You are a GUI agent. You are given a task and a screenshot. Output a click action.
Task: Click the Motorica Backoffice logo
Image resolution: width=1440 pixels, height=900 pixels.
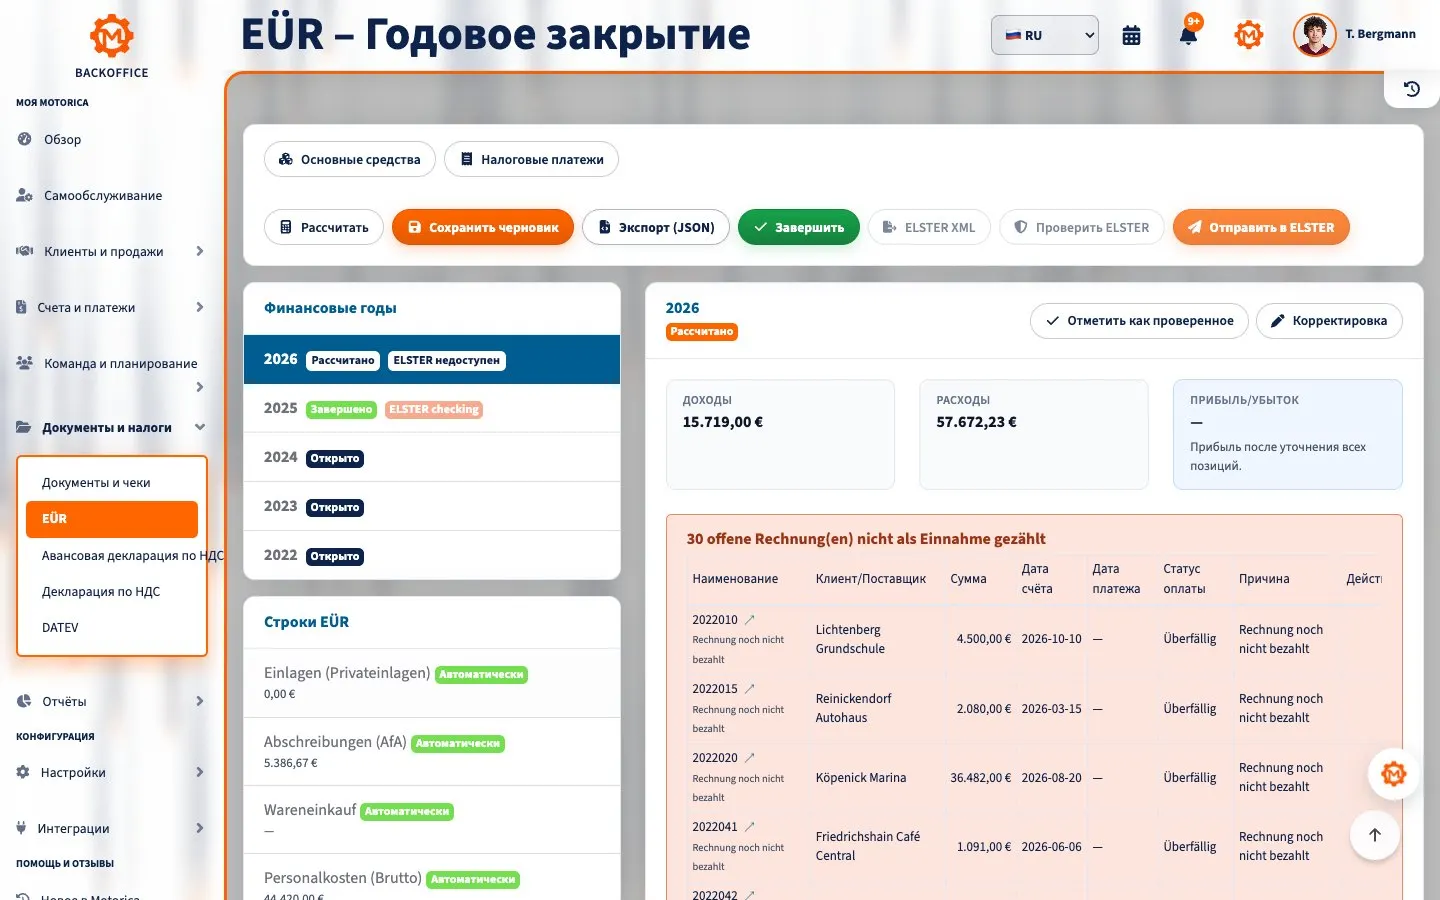click(x=112, y=46)
